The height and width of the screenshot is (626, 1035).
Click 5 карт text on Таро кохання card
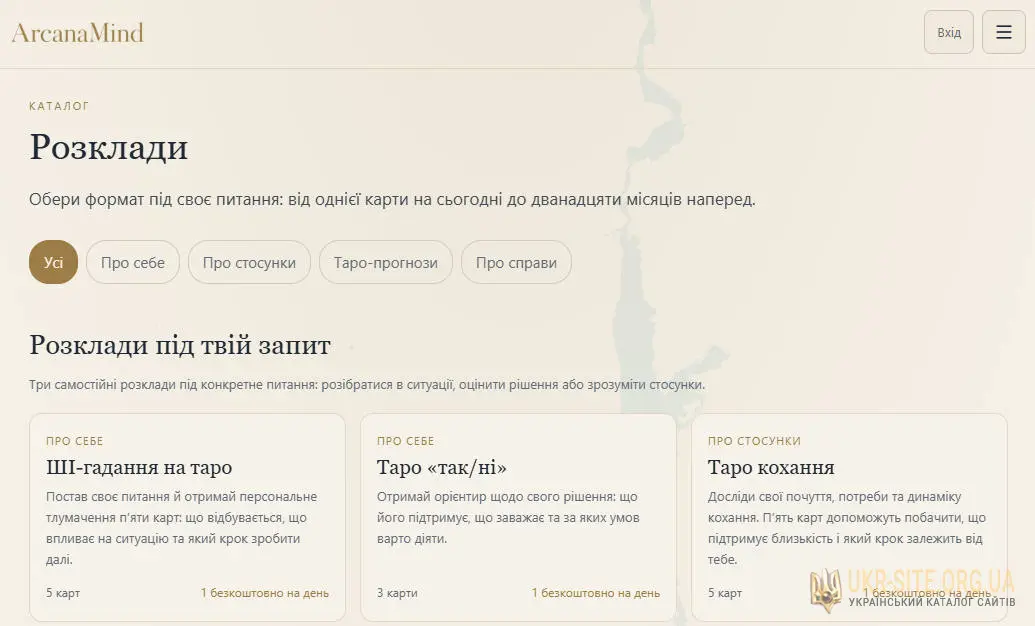click(x=725, y=593)
